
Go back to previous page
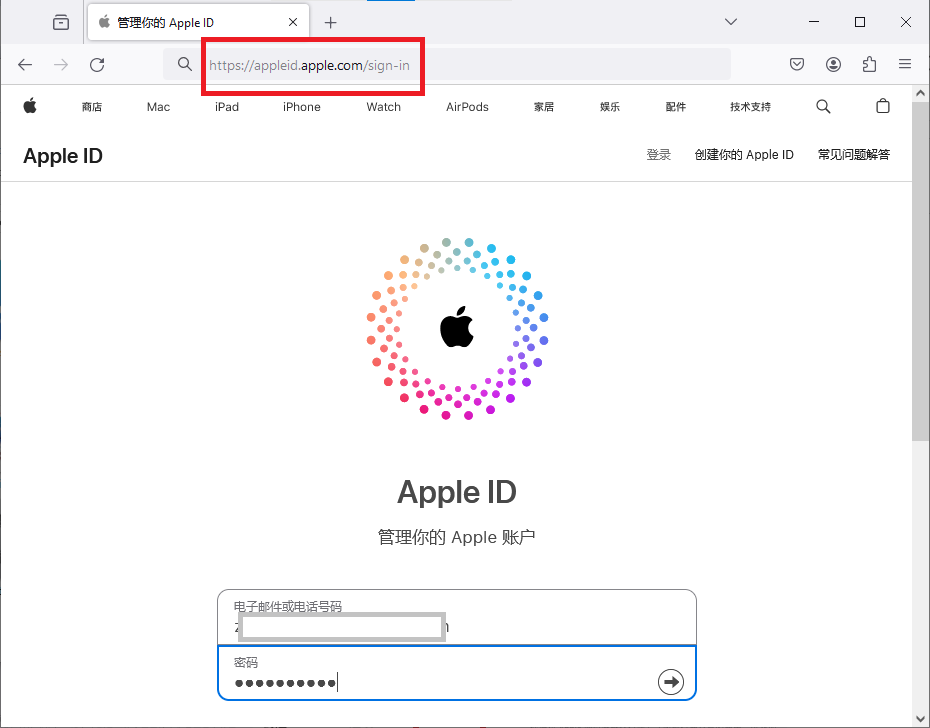coord(25,64)
